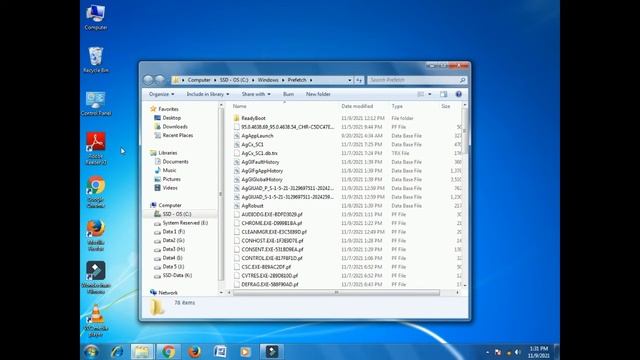Open the Windows Start menu

[91, 351]
